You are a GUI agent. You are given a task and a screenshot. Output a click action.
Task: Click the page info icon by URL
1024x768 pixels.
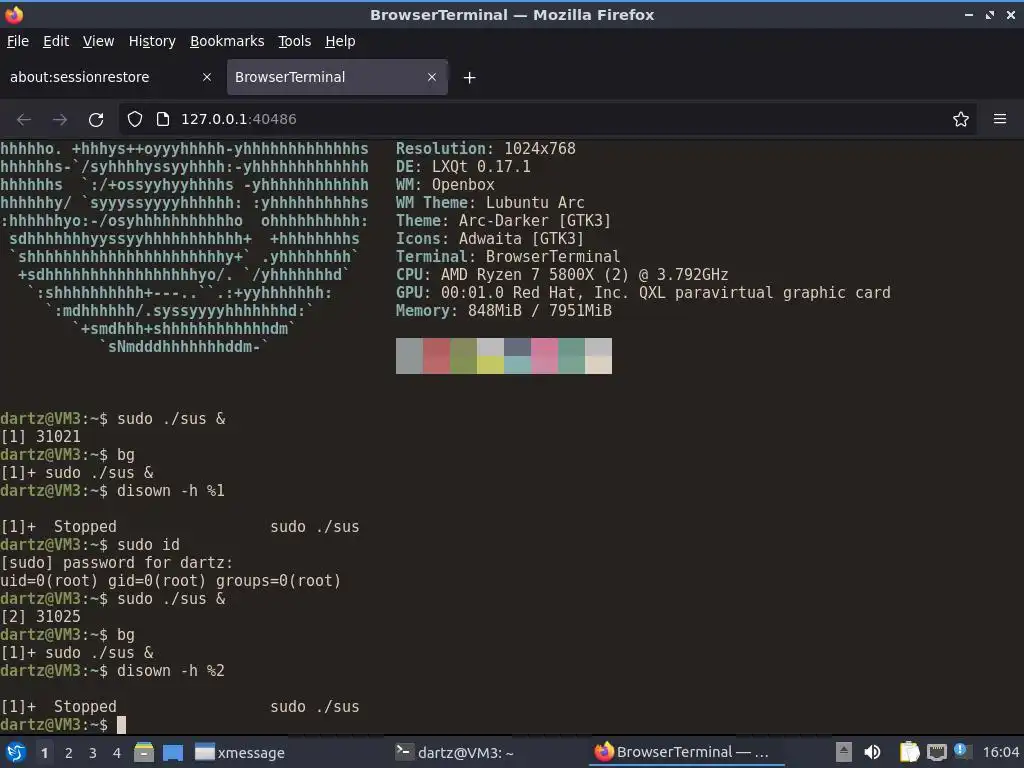tap(163, 119)
